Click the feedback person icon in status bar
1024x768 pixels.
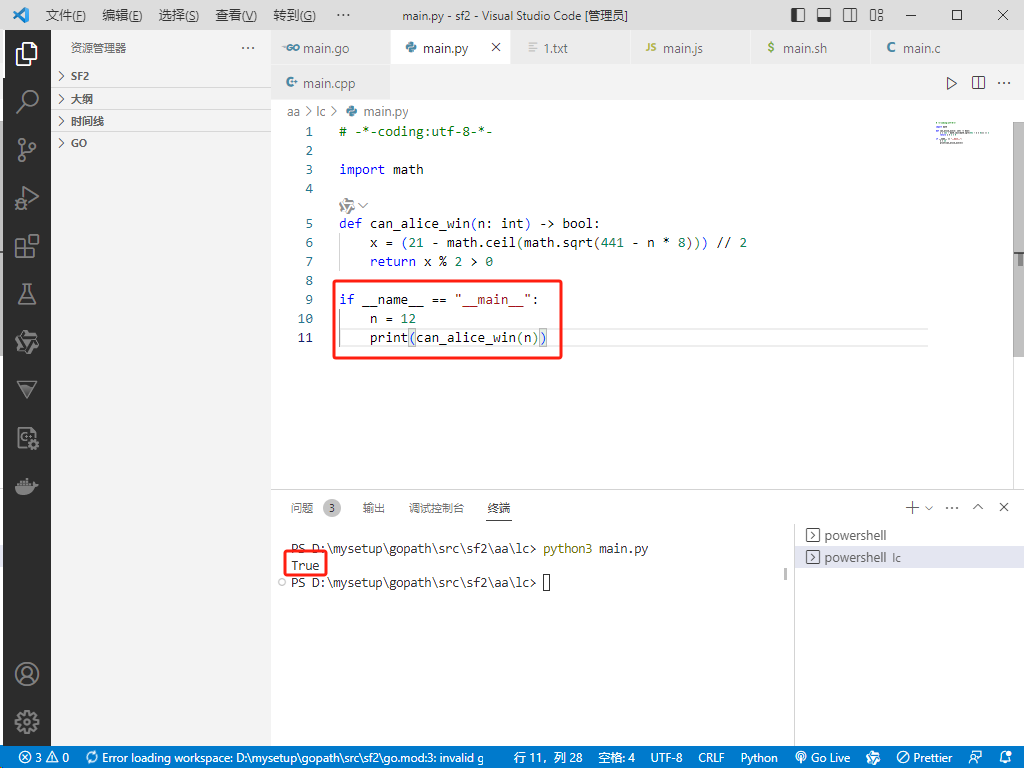point(976,758)
